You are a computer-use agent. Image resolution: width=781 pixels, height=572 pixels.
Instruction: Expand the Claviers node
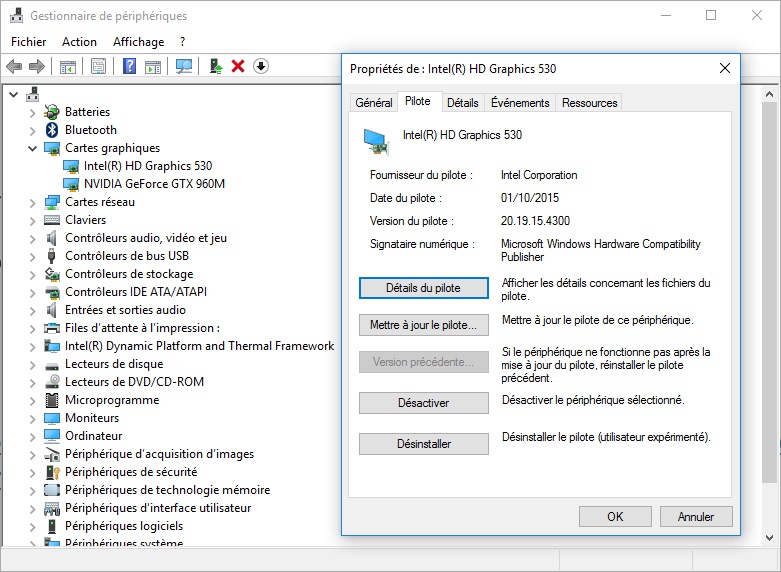click(x=32, y=220)
